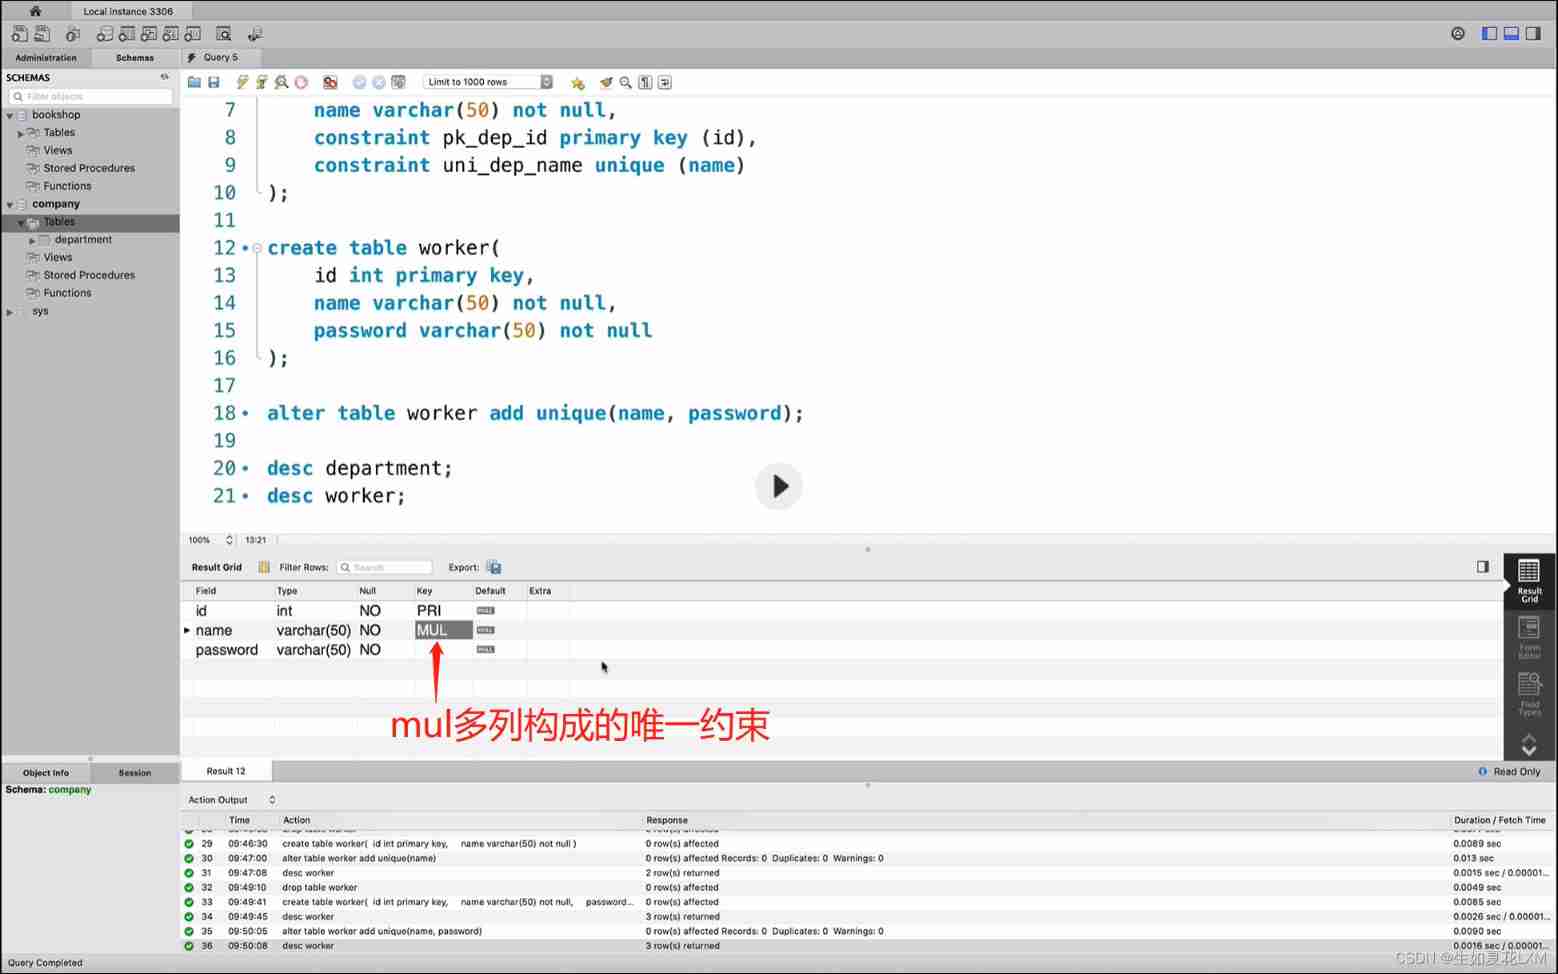The width and height of the screenshot is (1558, 974).
Task: Toggle invisible characters display
Action: 645,82
